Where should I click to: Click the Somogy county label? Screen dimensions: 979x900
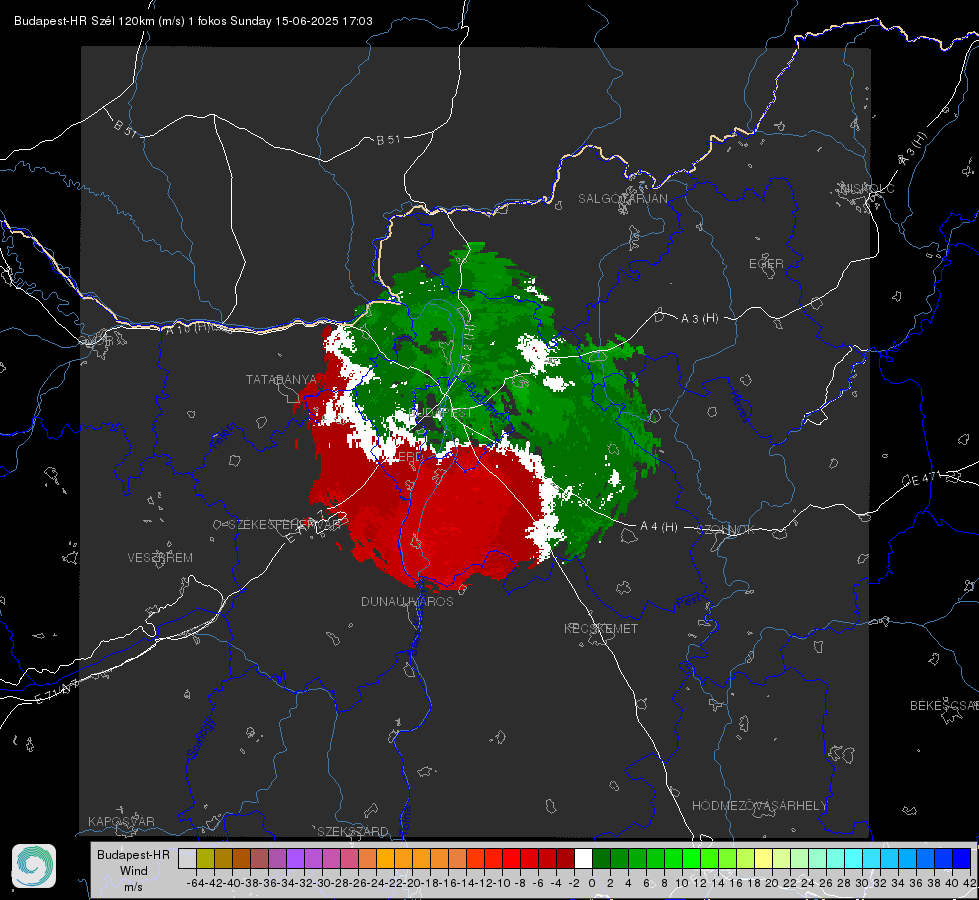point(200,738)
